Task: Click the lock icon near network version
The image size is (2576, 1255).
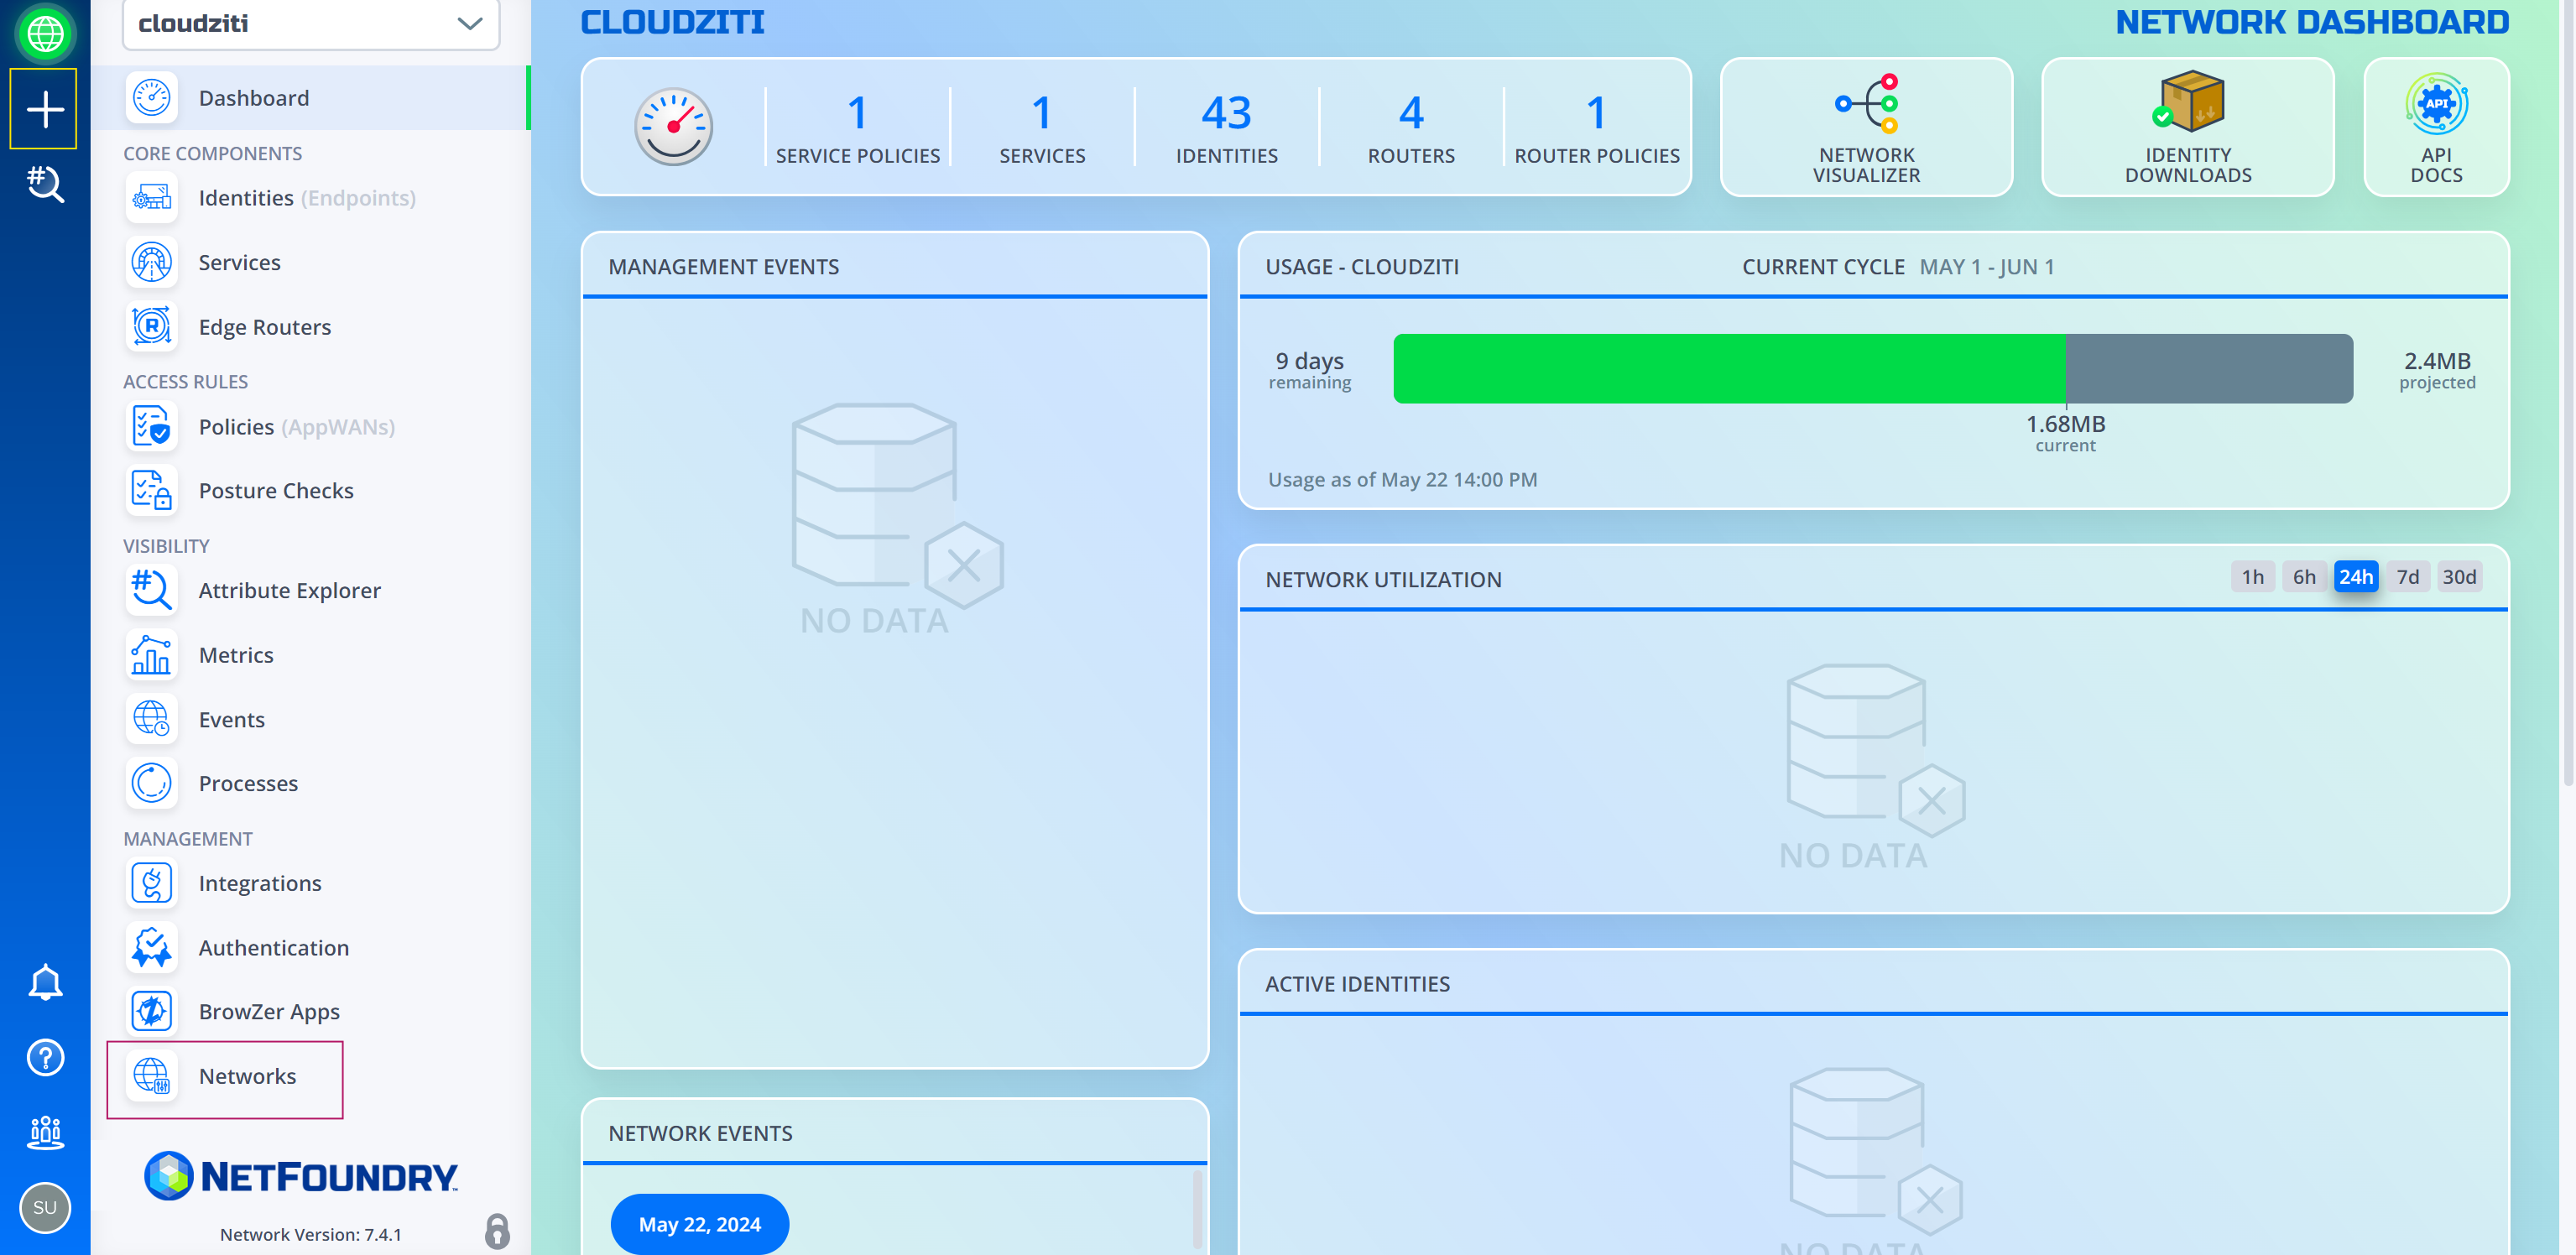Action: [x=497, y=1231]
